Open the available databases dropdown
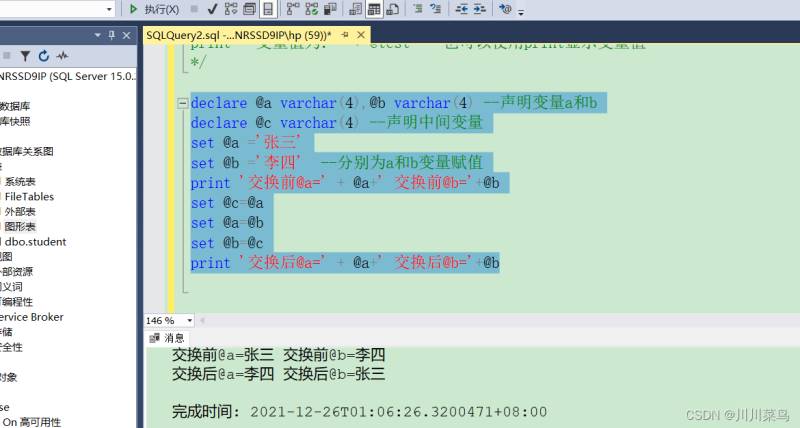Screen dimensions: 800x428 [109, 9]
